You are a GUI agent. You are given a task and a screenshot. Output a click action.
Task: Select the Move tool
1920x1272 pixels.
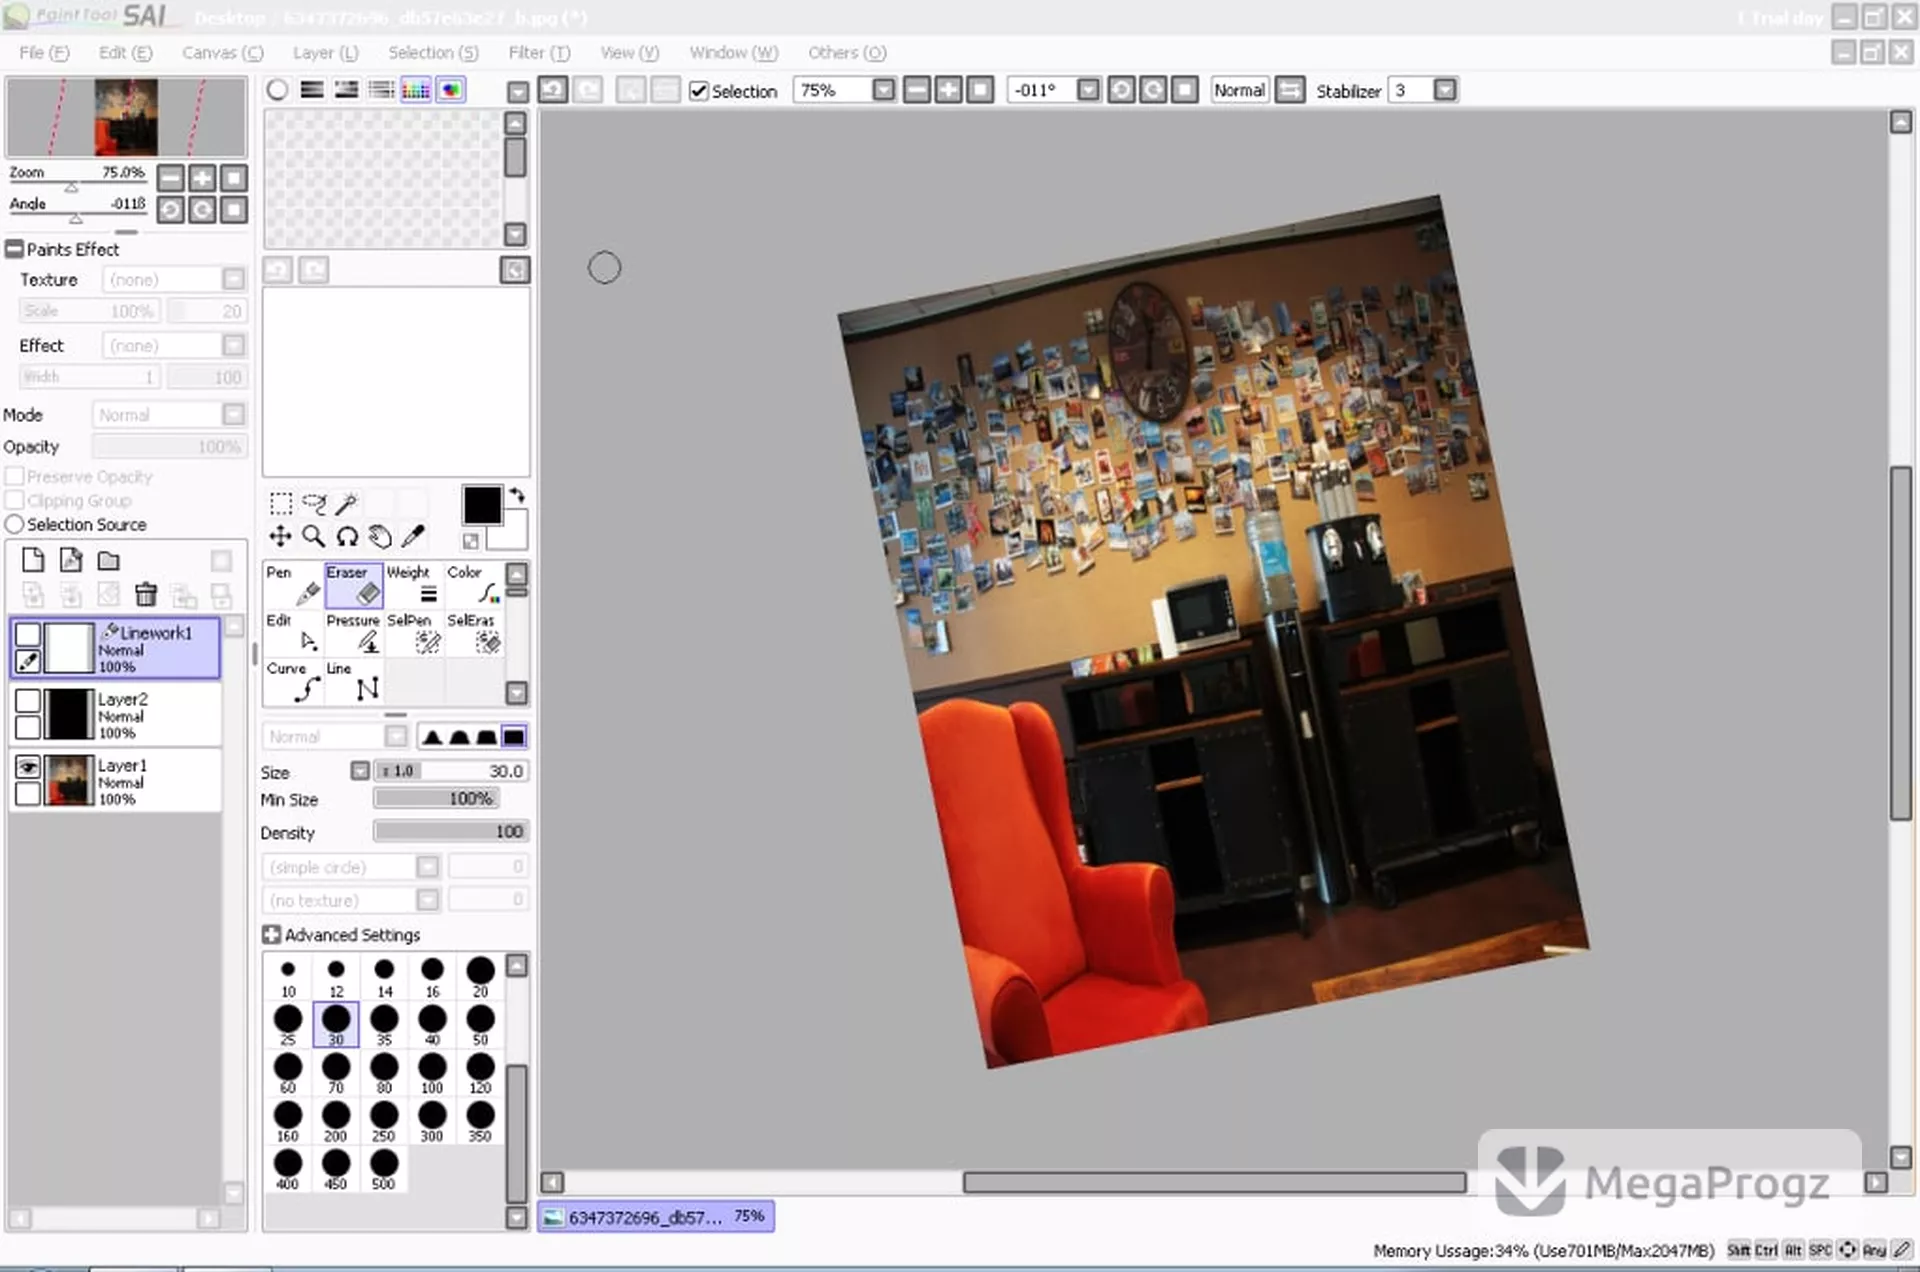[x=281, y=537]
